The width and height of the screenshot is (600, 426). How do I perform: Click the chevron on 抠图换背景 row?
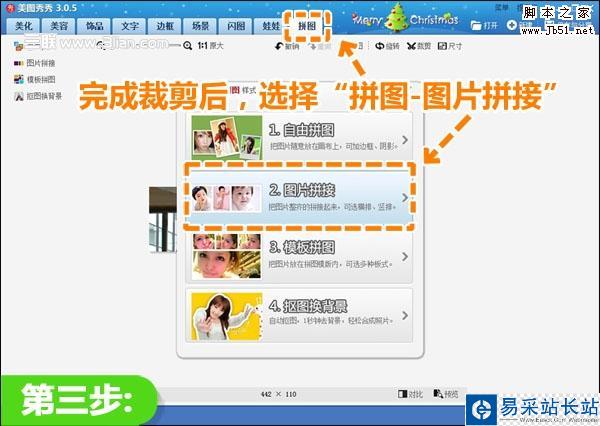[x=405, y=315]
